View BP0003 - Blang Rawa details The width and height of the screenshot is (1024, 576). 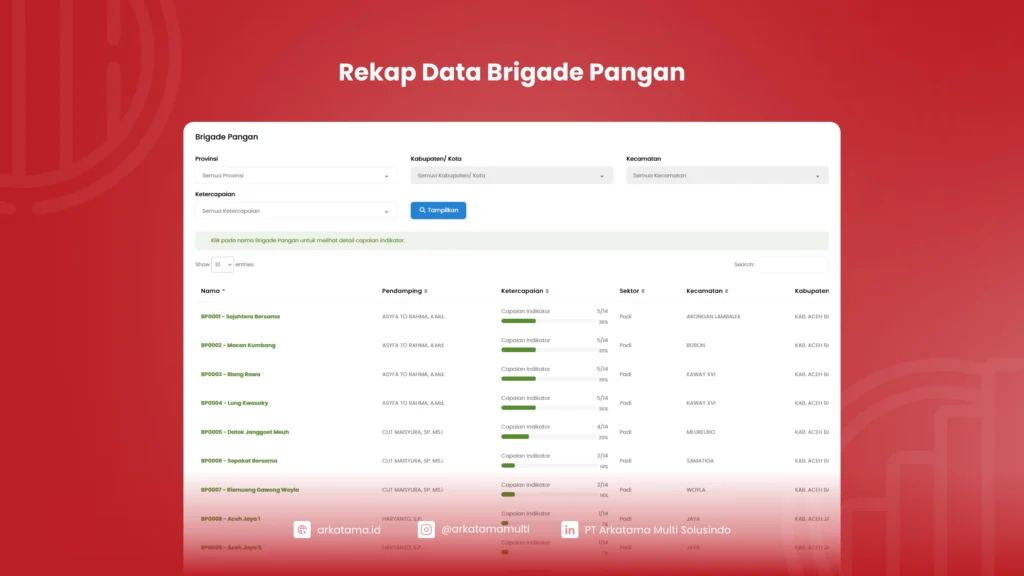point(231,374)
